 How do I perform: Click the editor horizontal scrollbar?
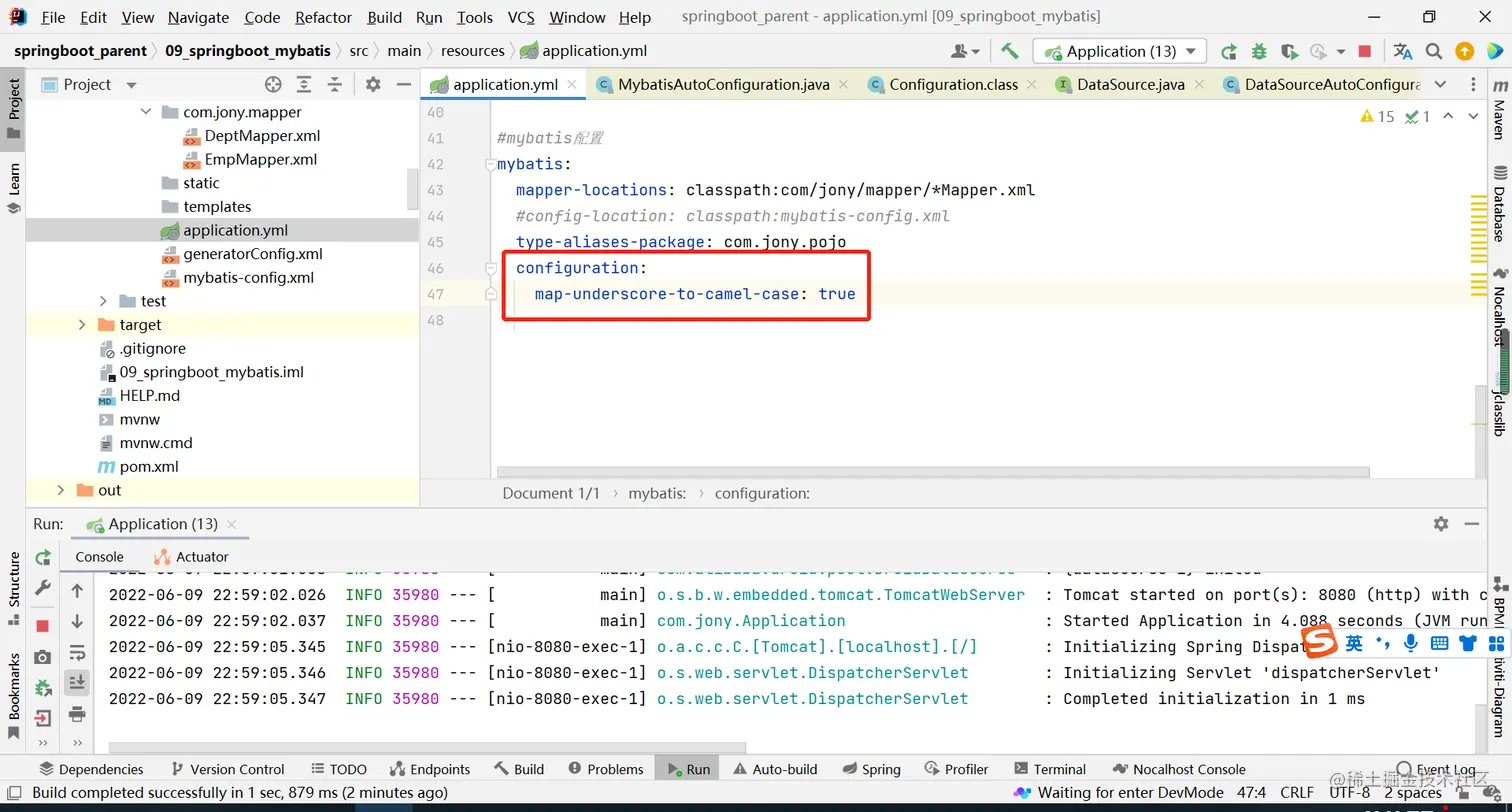(933, 472)
